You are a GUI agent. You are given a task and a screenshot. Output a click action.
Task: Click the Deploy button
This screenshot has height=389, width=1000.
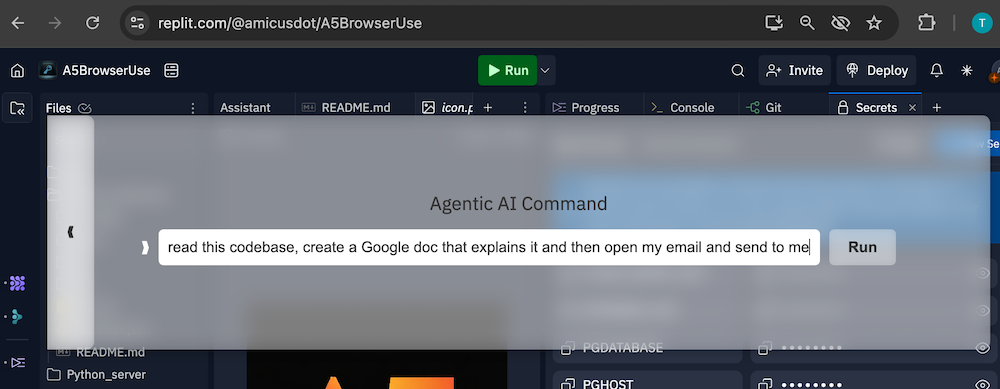coord(877,71)
